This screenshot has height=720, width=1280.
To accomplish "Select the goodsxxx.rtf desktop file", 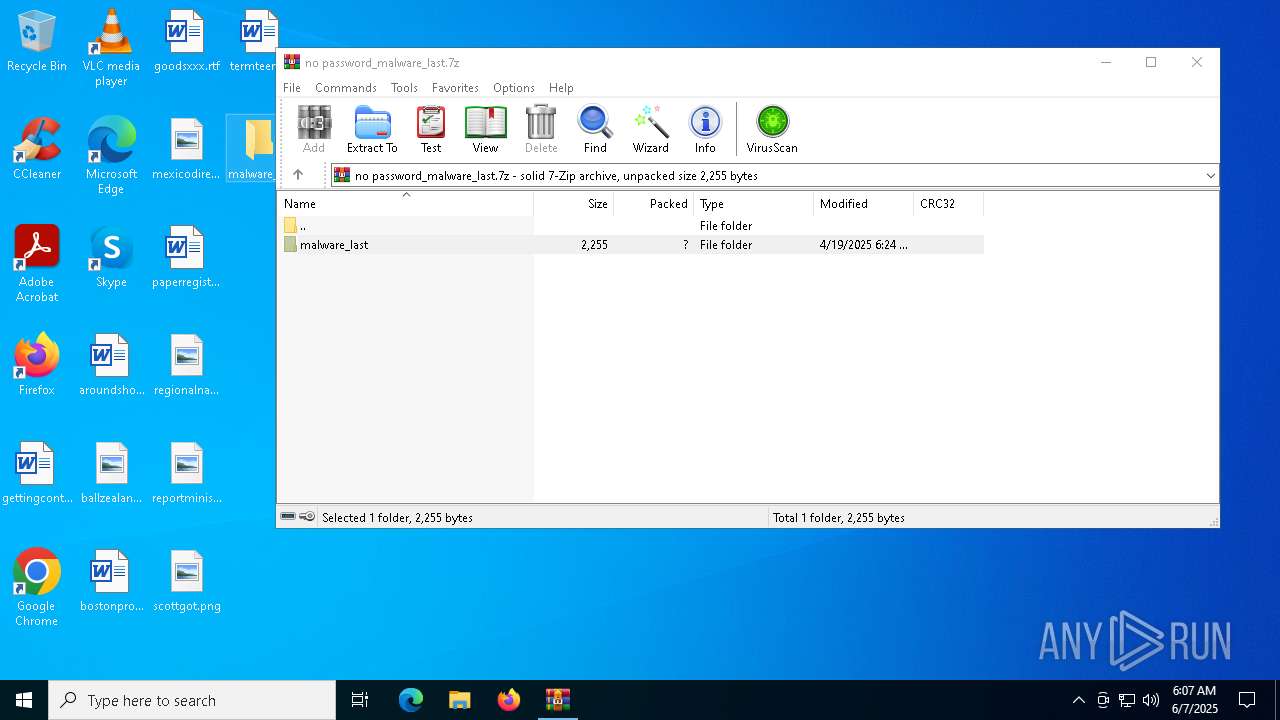I will point(186,41).
